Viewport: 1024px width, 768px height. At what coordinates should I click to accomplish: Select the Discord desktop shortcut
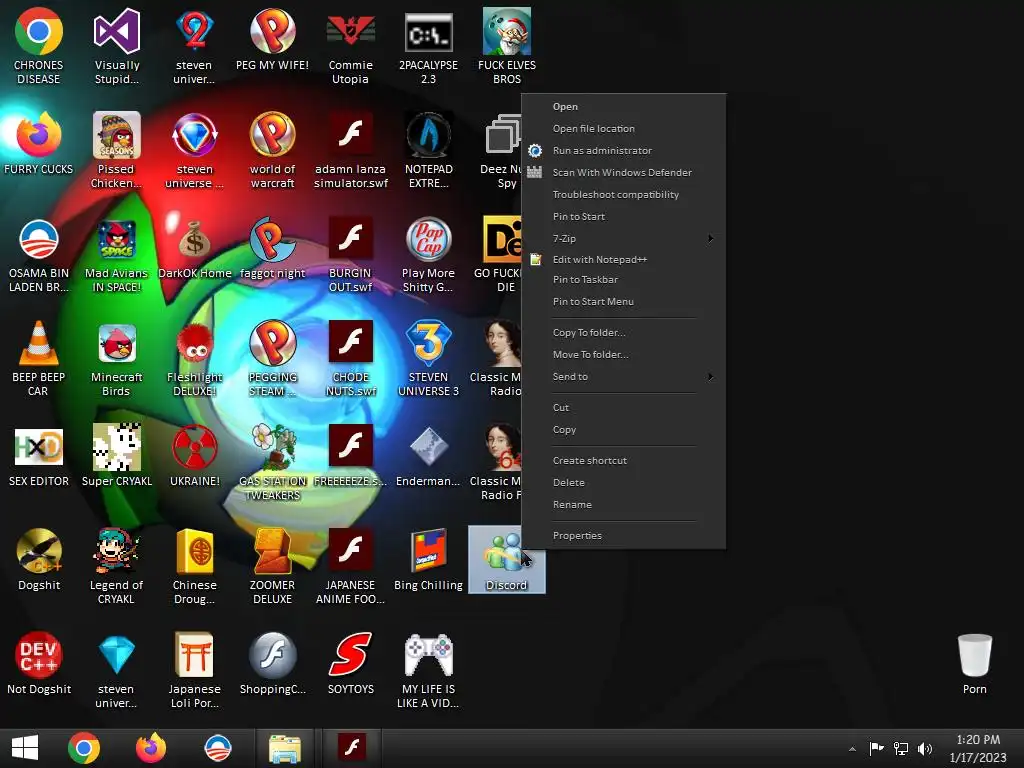click(507, 560)
